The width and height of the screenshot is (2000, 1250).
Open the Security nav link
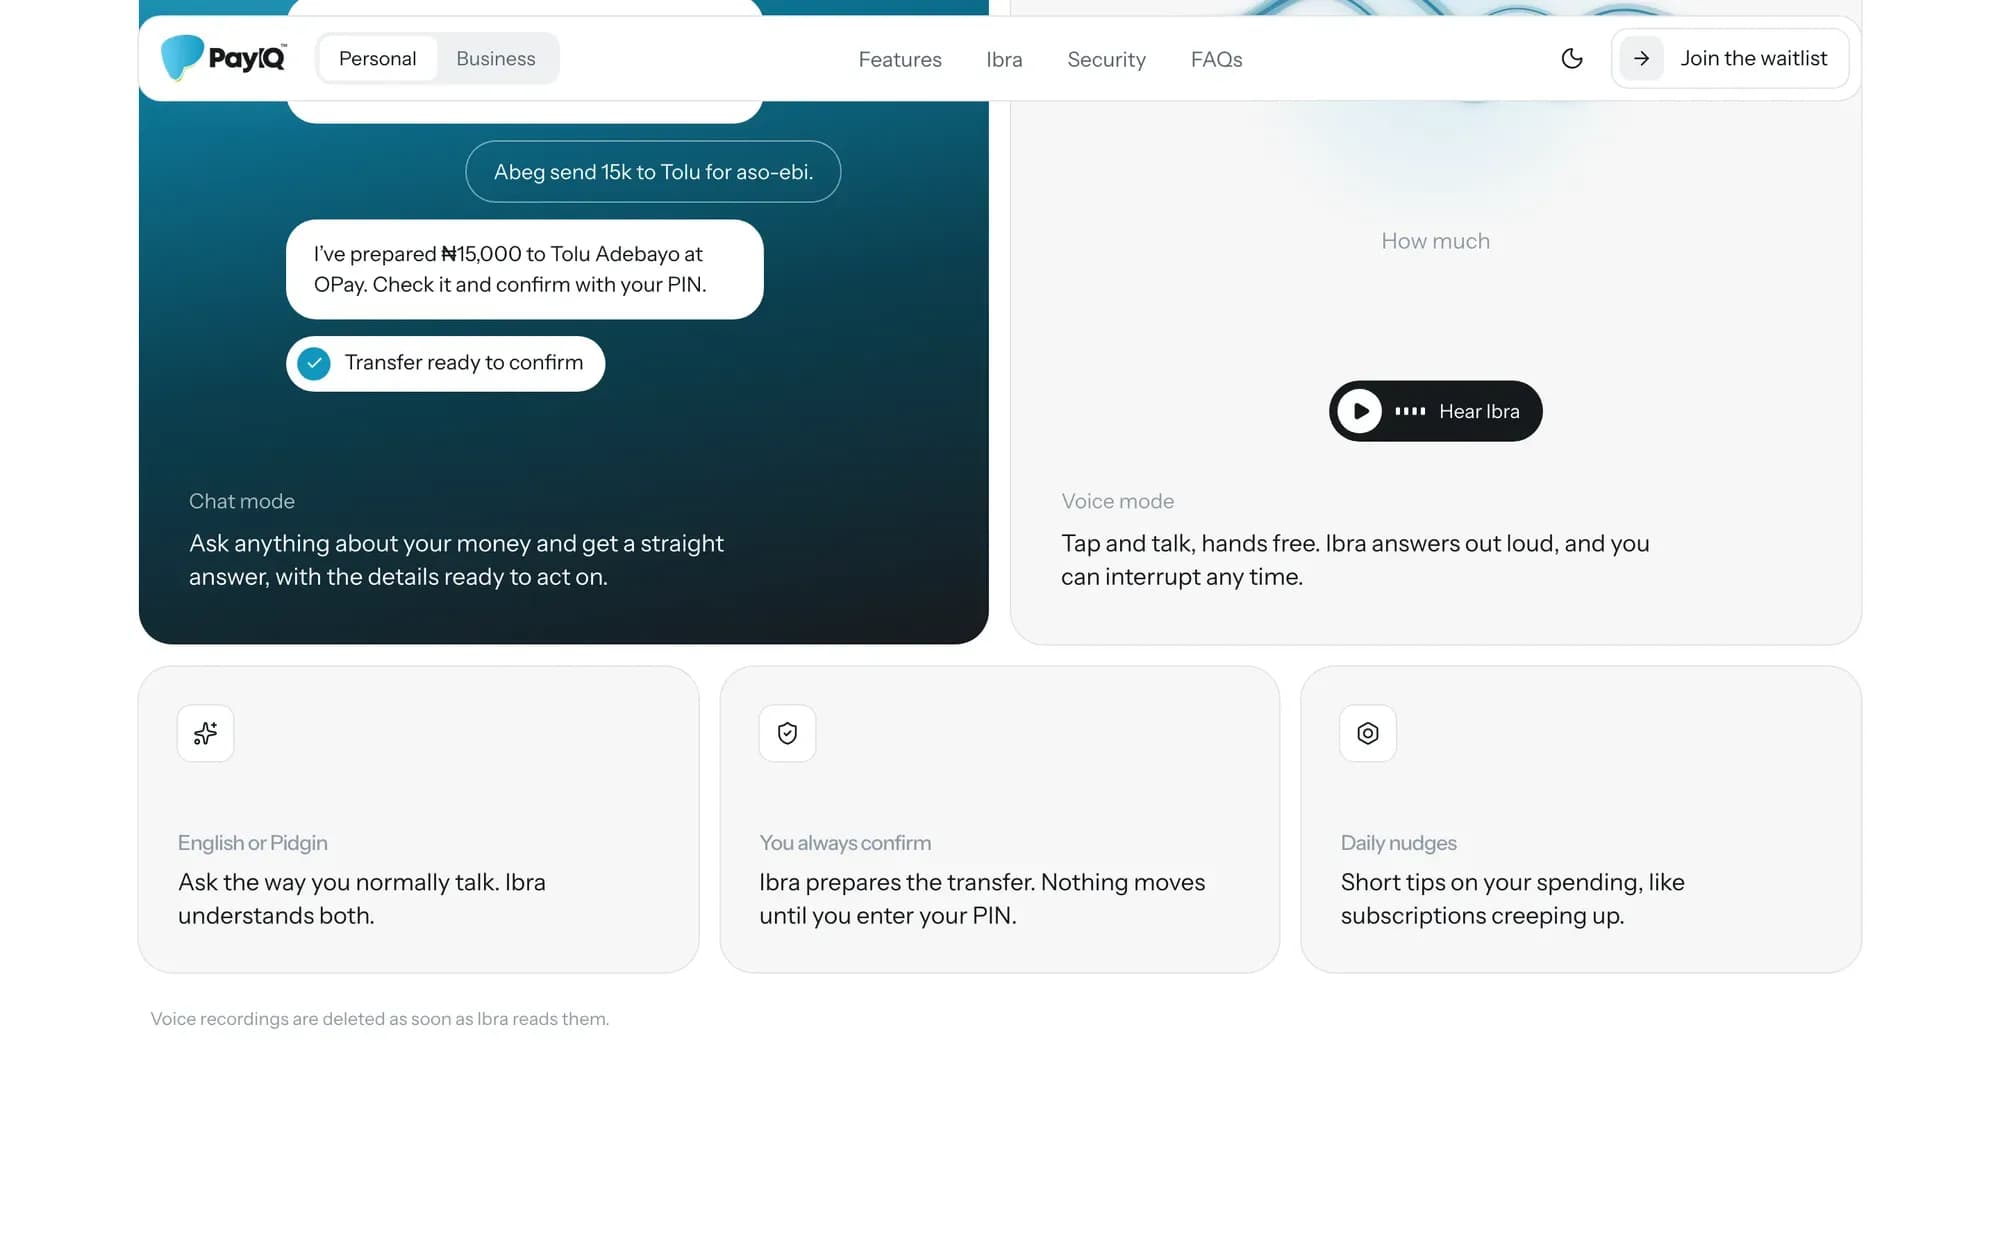pyautogui.click(x=1106, y=60)
